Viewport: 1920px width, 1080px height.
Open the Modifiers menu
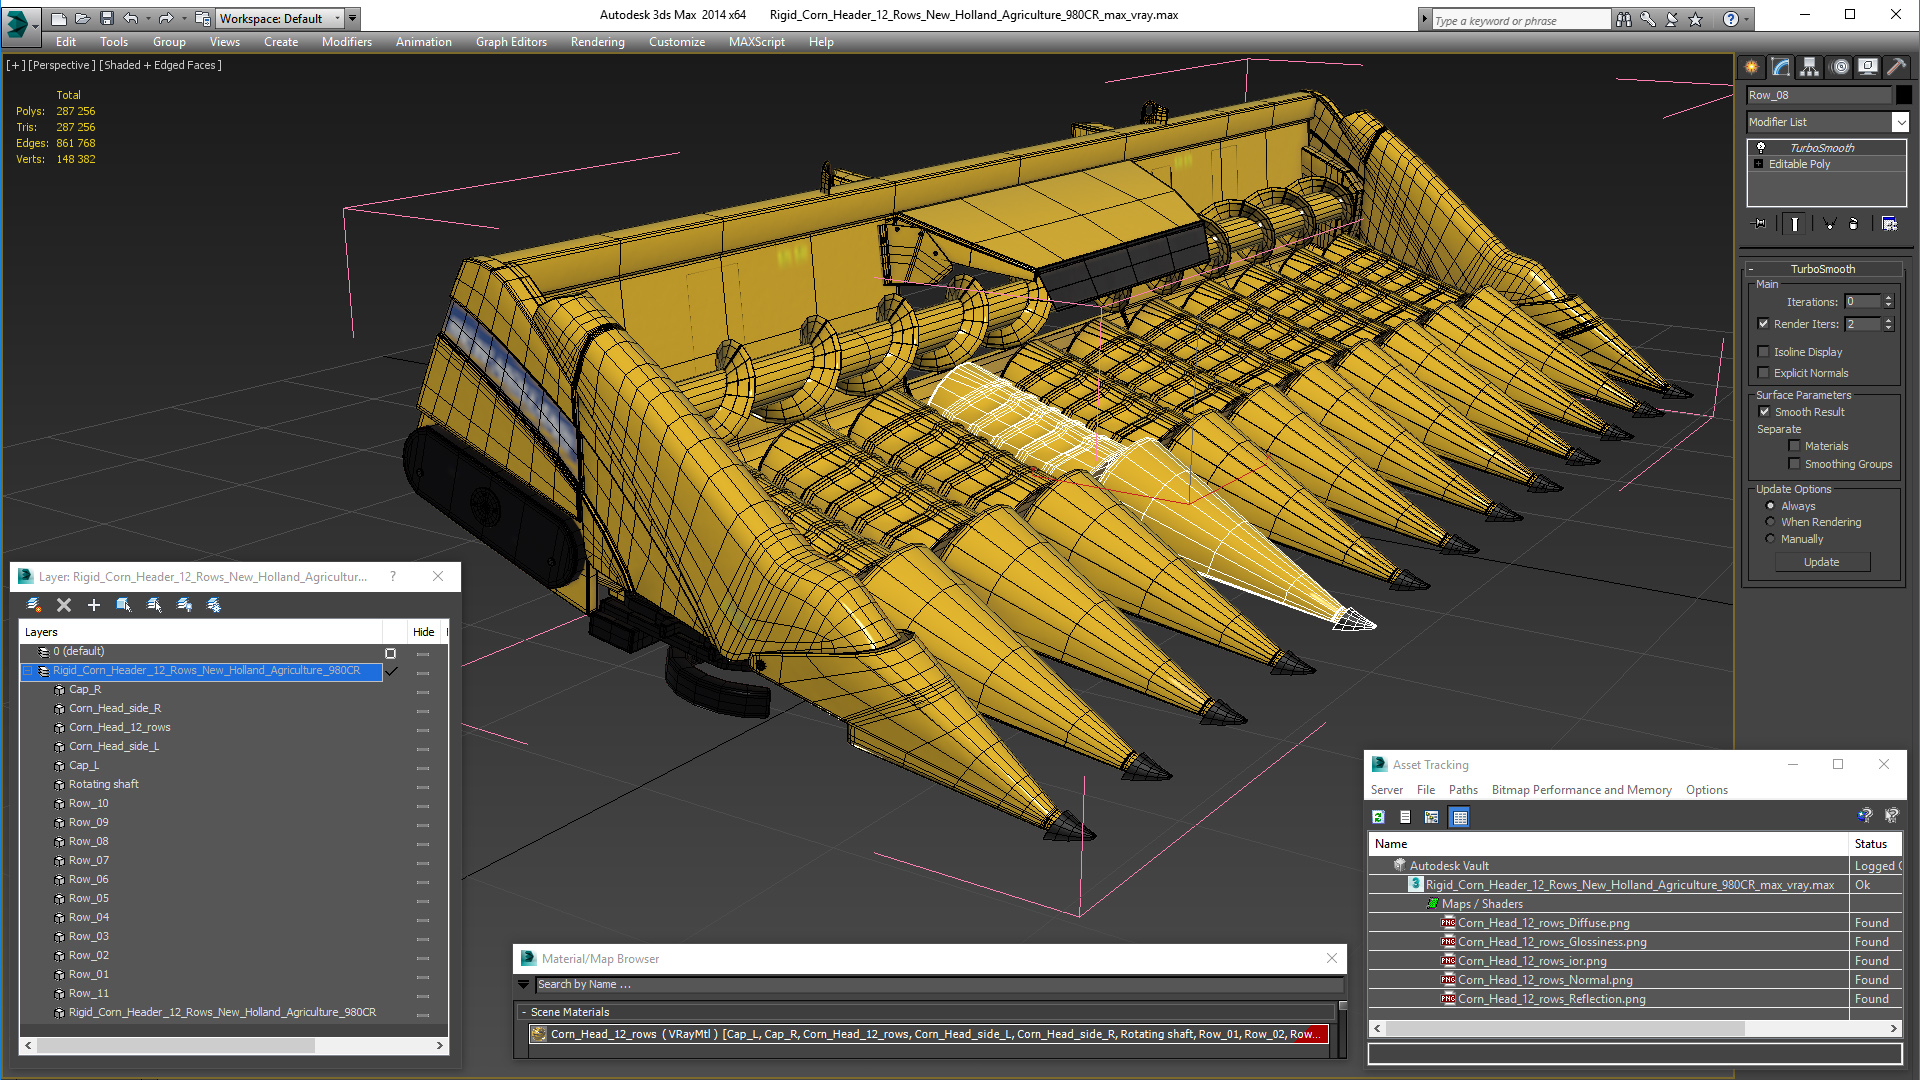click(x=347, y=42)
